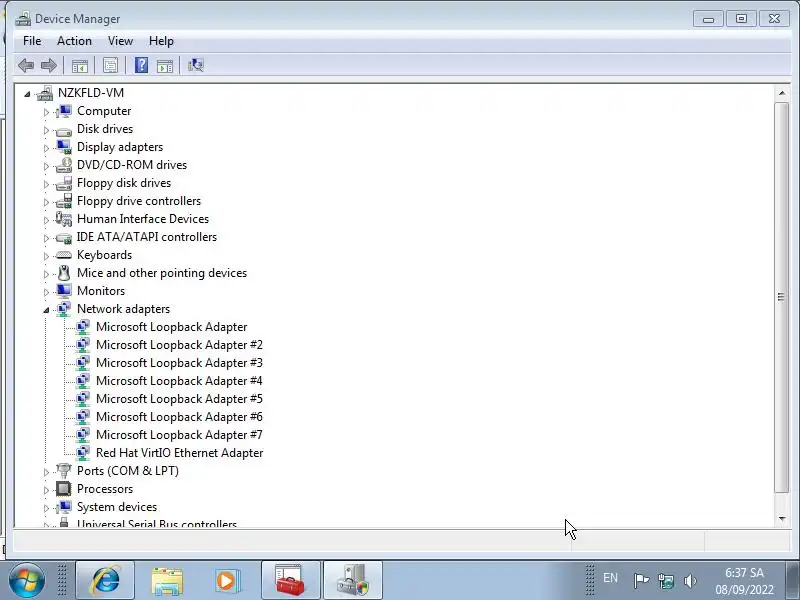Open the Properties toolbar icon
The image size is (800, 600).
110,65
